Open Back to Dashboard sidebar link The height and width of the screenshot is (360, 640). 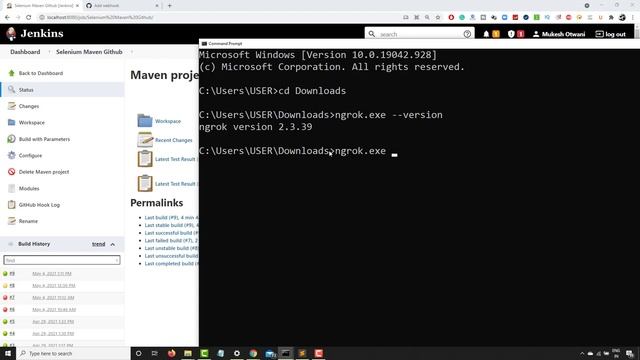pos(41,73)
